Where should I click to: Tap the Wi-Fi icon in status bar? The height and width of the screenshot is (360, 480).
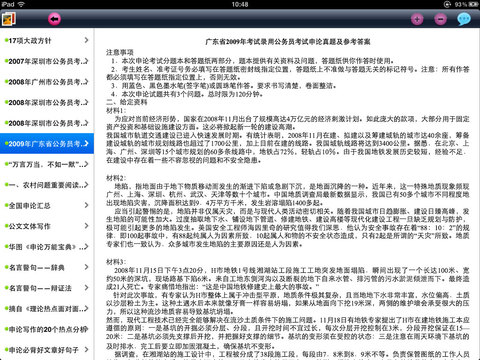click(21, 4)
